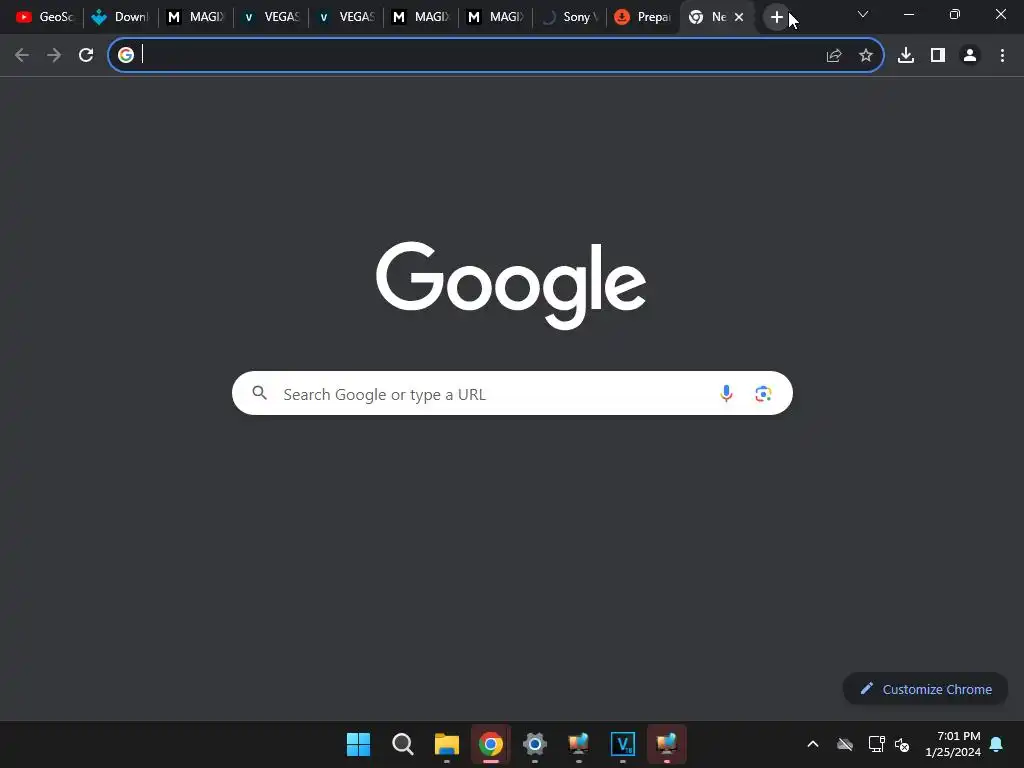Image resolution: width=1024 pixels, height=768 pixels.
Task: Start voice search with microphone icon
Action: pos(726,393)
